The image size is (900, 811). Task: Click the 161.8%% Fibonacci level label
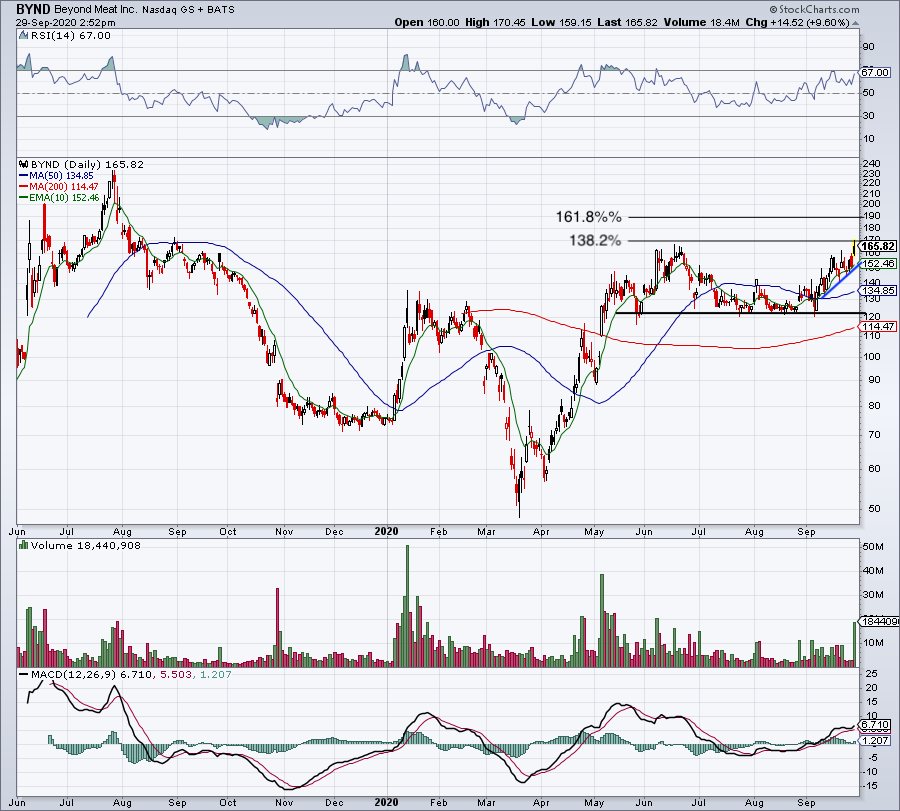point(588,217)
